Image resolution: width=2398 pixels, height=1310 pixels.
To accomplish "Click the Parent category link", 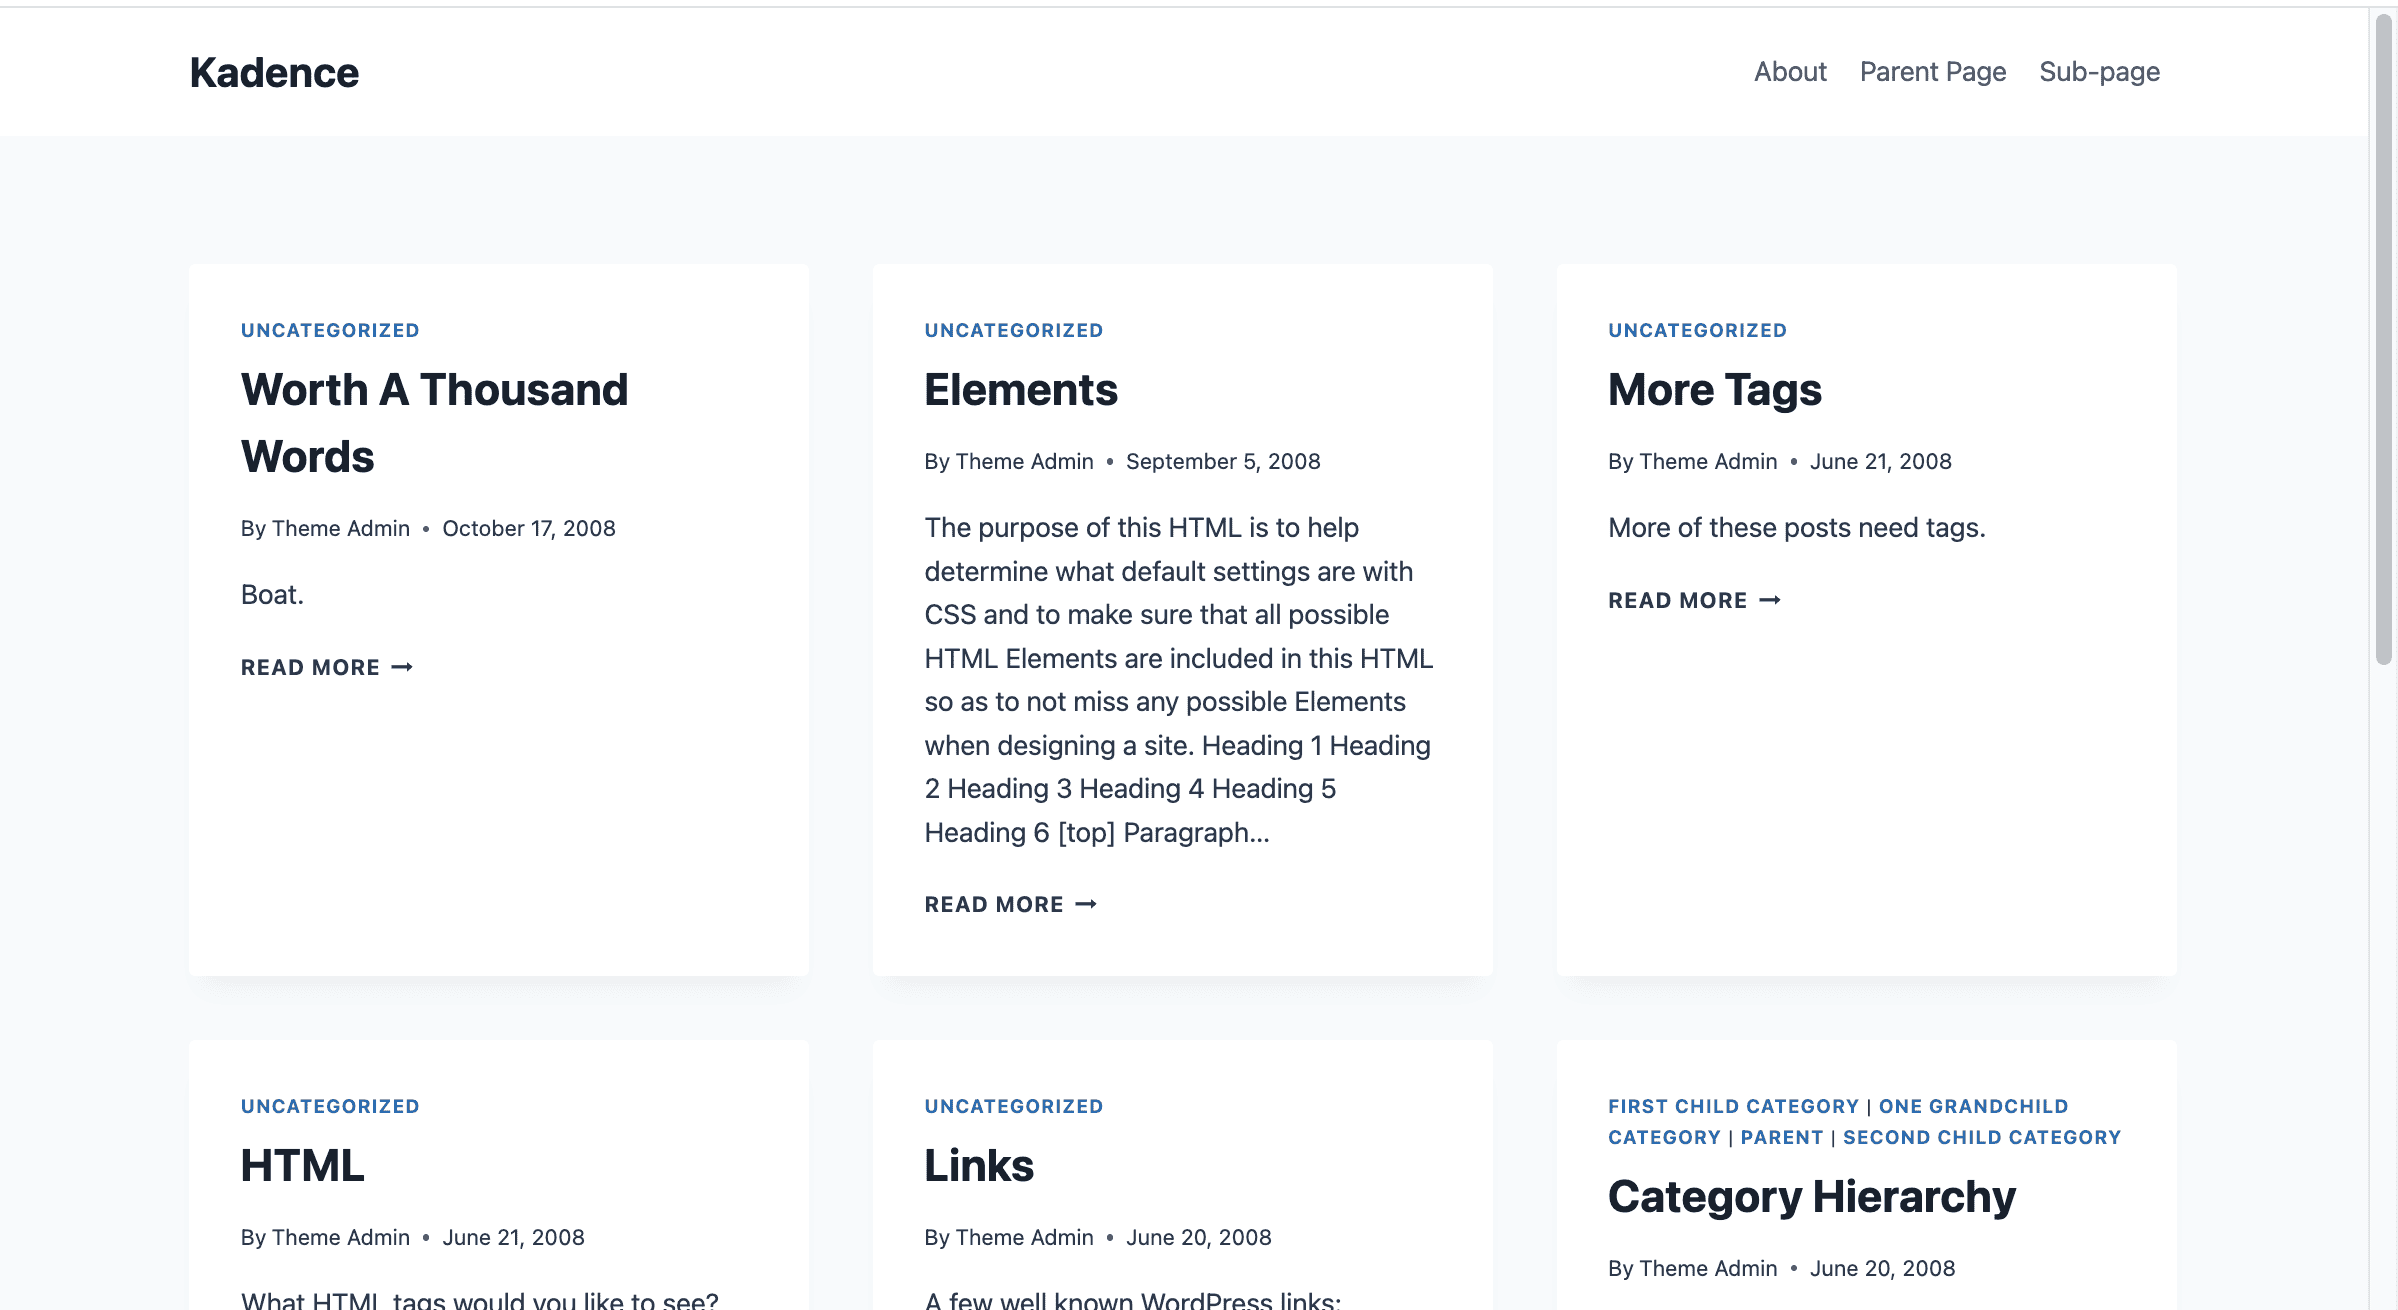I will tap(1781, 1137).
